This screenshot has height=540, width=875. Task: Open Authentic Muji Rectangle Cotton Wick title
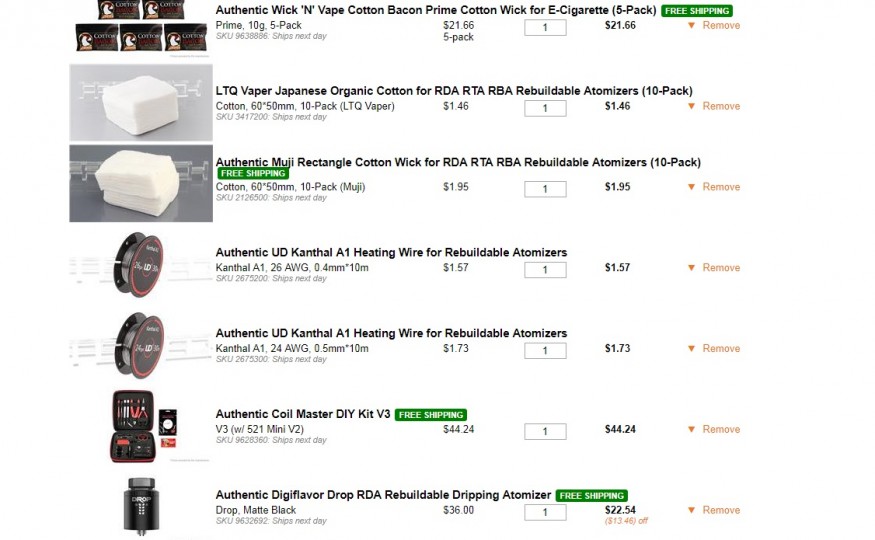click(x=458, y=162)
